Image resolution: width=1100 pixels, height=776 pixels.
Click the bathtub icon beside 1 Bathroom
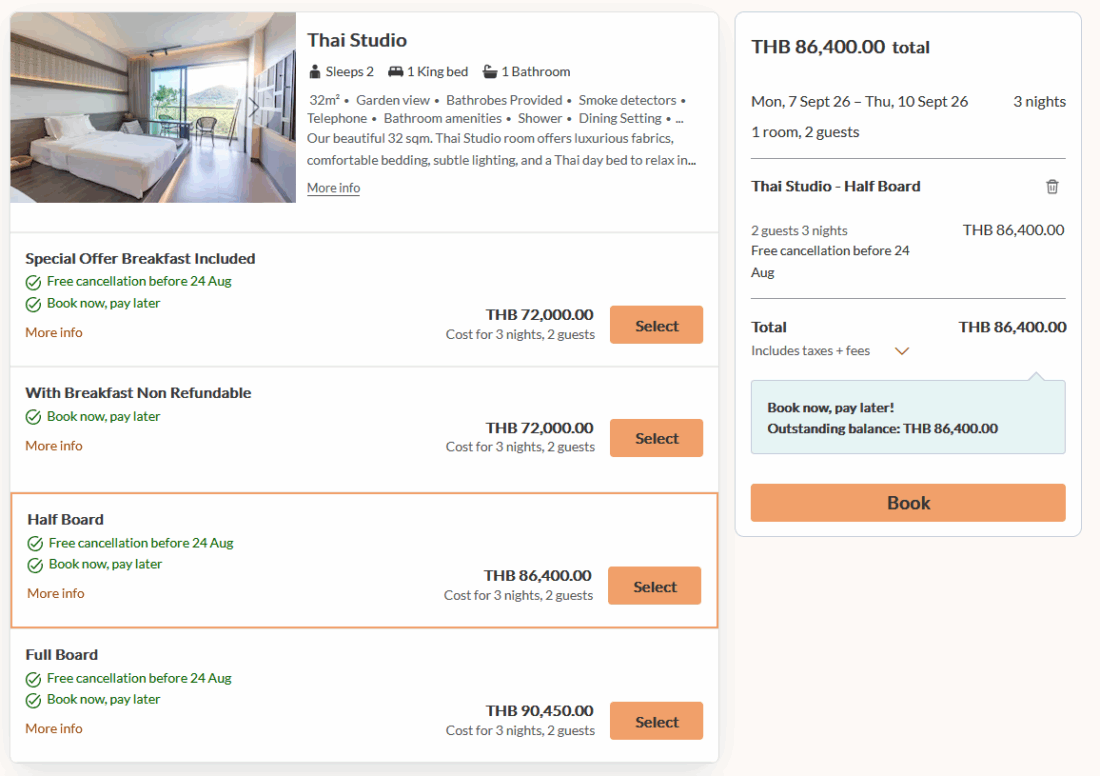tap(490, 72)
